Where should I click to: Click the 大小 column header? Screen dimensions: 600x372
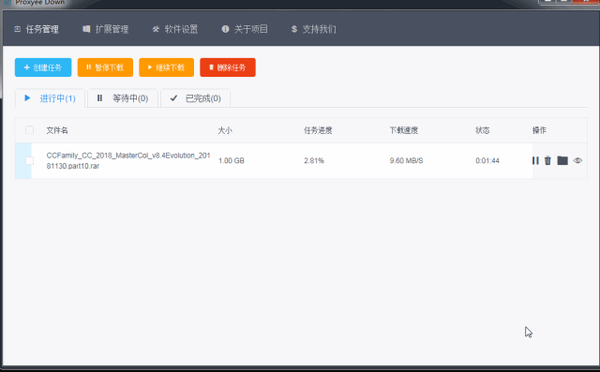coord(225,131)
